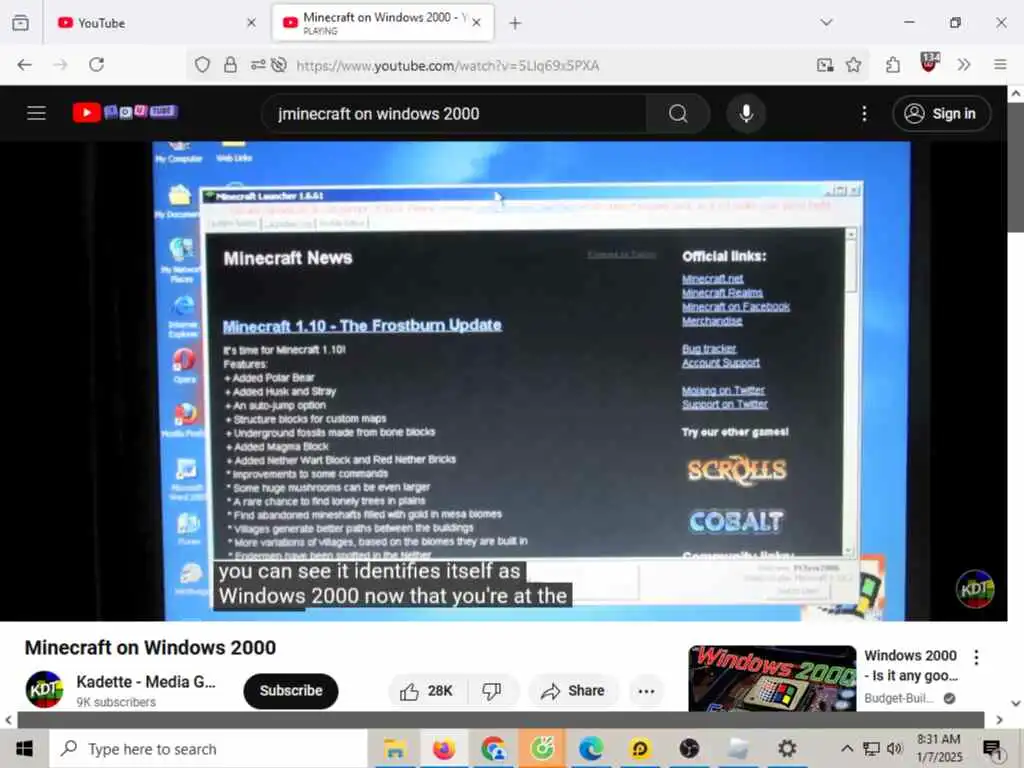Viewport: 1024px width, 768px height.
Task: Submit search with magnifying glass button
Action: (x=678, y=114)
